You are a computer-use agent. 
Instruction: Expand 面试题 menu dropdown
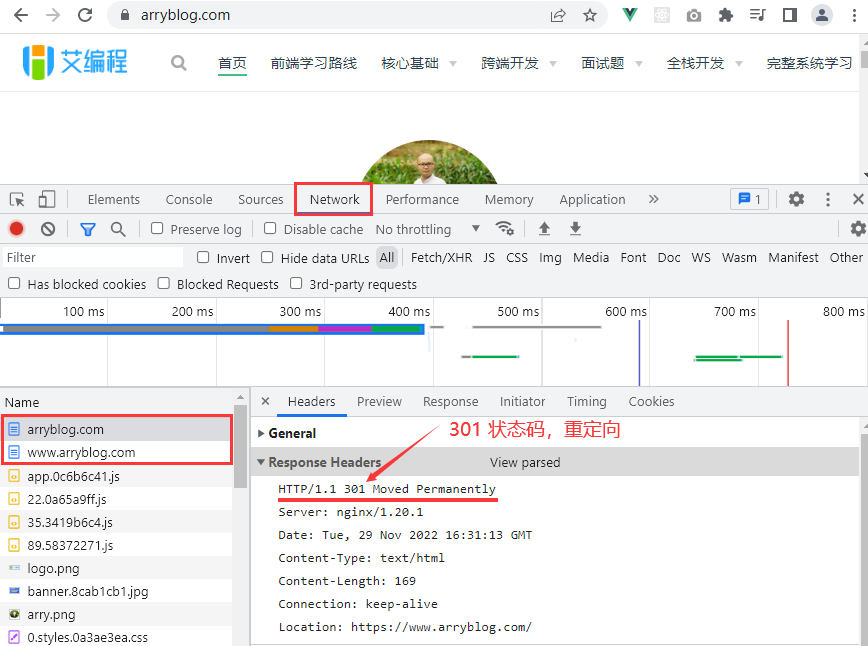(x=639, y=64)
